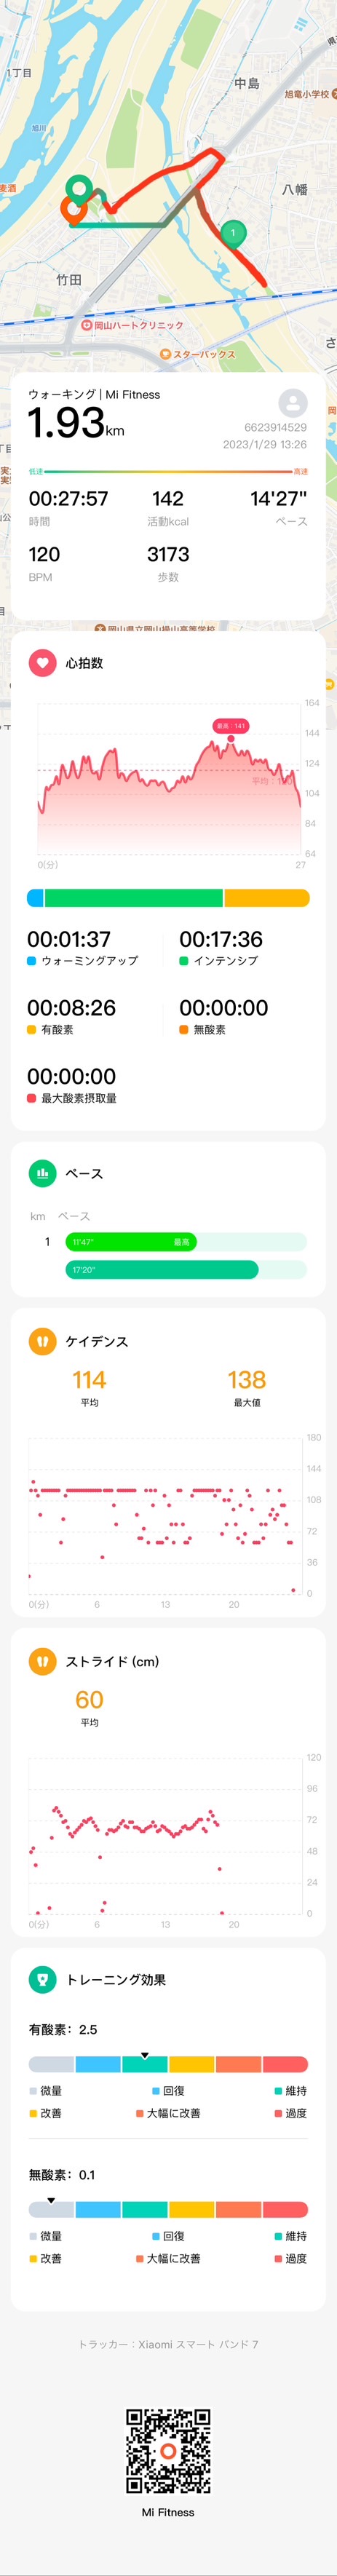337x2576 pixels.
Task: Tap the user profile avatar icon
Action: click(293, 403)
